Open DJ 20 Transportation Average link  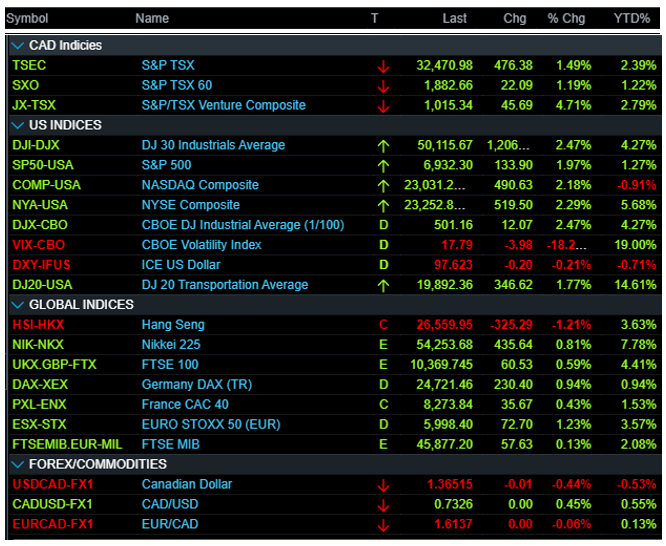pos(225,285)
